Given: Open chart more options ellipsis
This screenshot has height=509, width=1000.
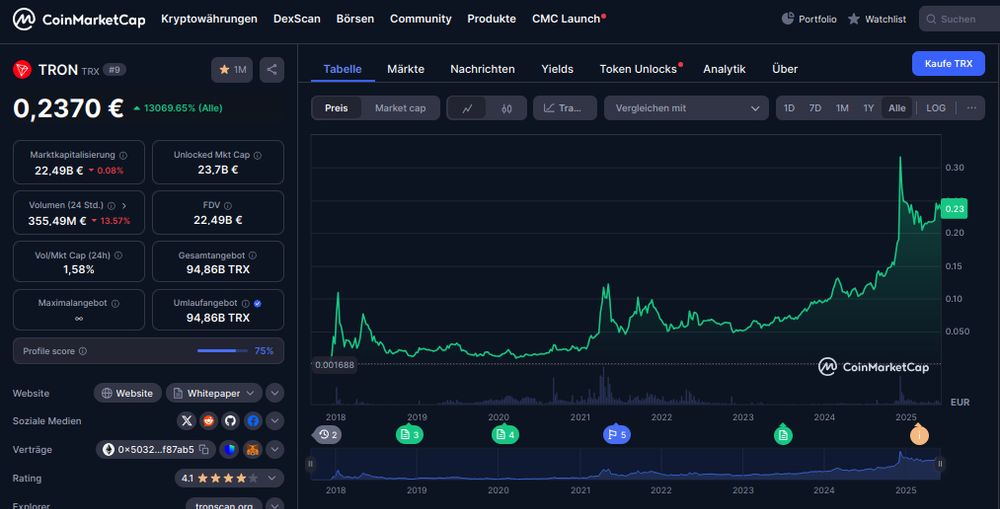Looking at the screenshot, I should pos(971,108).
